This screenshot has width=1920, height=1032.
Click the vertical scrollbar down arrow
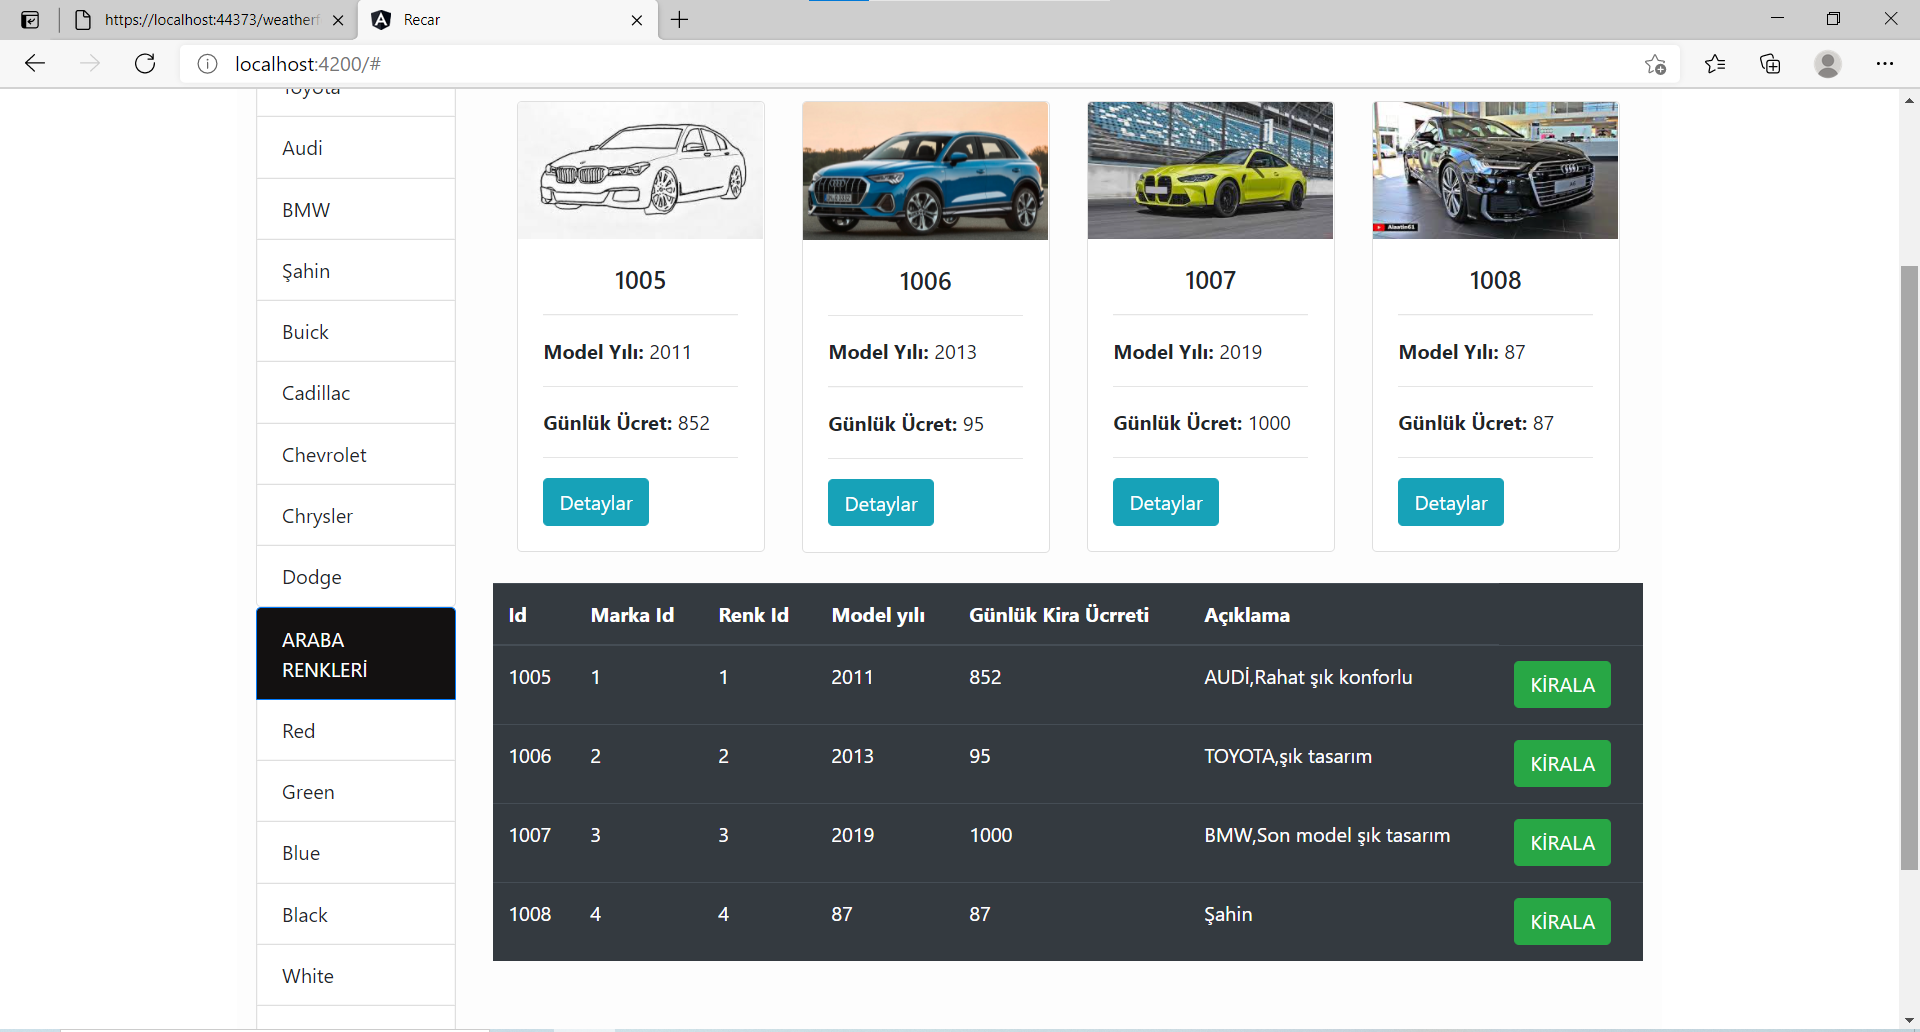(1908, 1020)
